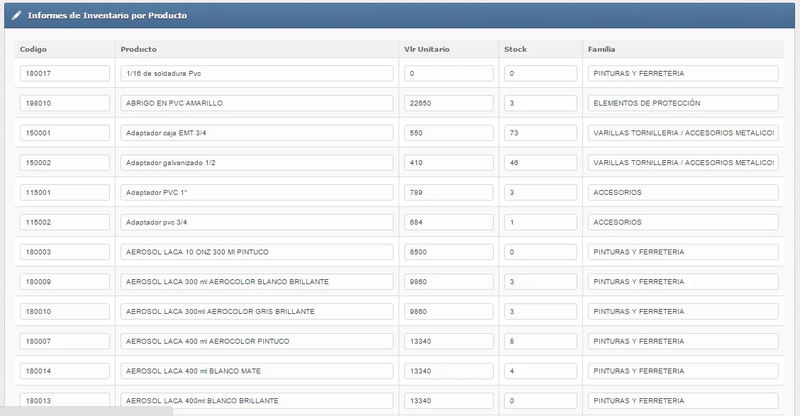This screenshot has height=416, width=800.
Task: Select the code field containing 115001
Action: click(63, 192)
